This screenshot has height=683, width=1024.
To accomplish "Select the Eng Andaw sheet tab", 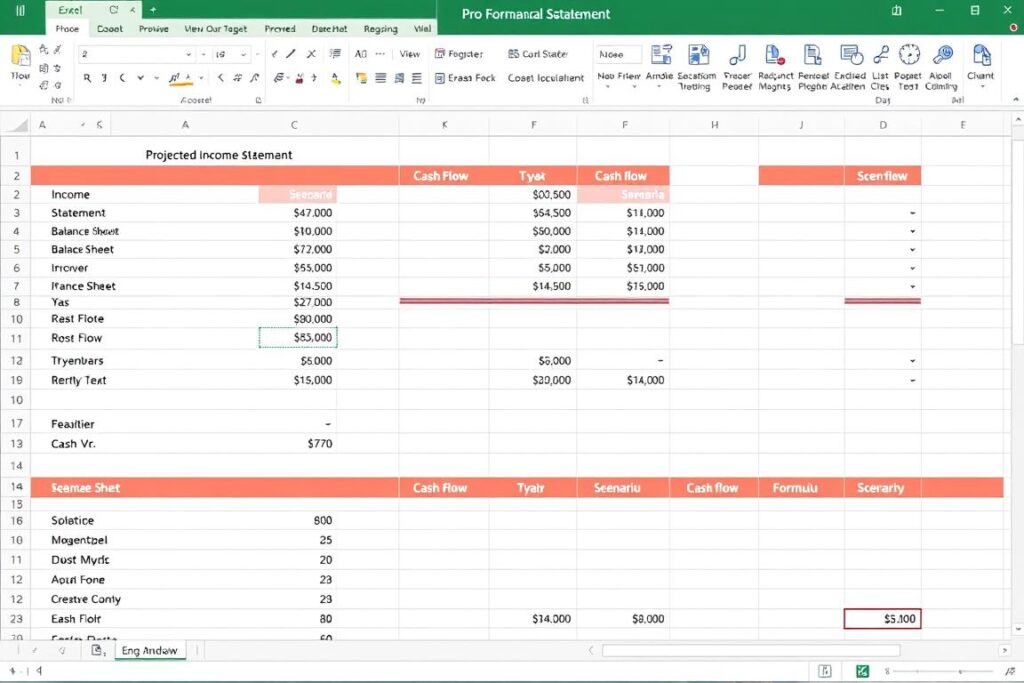I will (x=150, y=650).
